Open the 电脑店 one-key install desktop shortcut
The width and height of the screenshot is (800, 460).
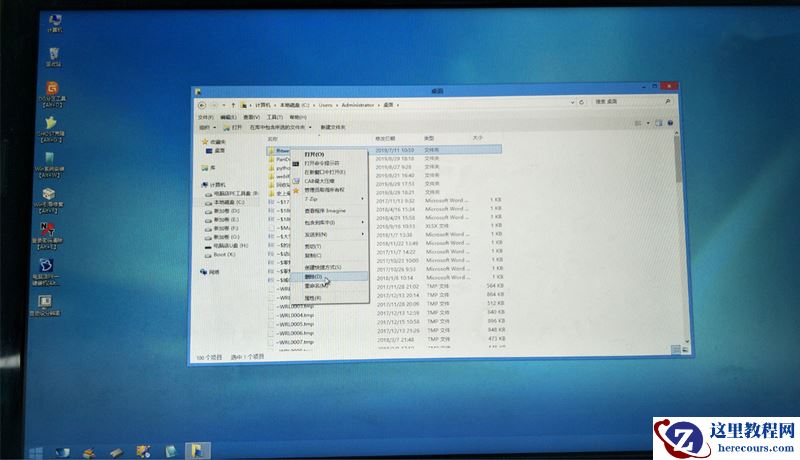tap(46, 271)
